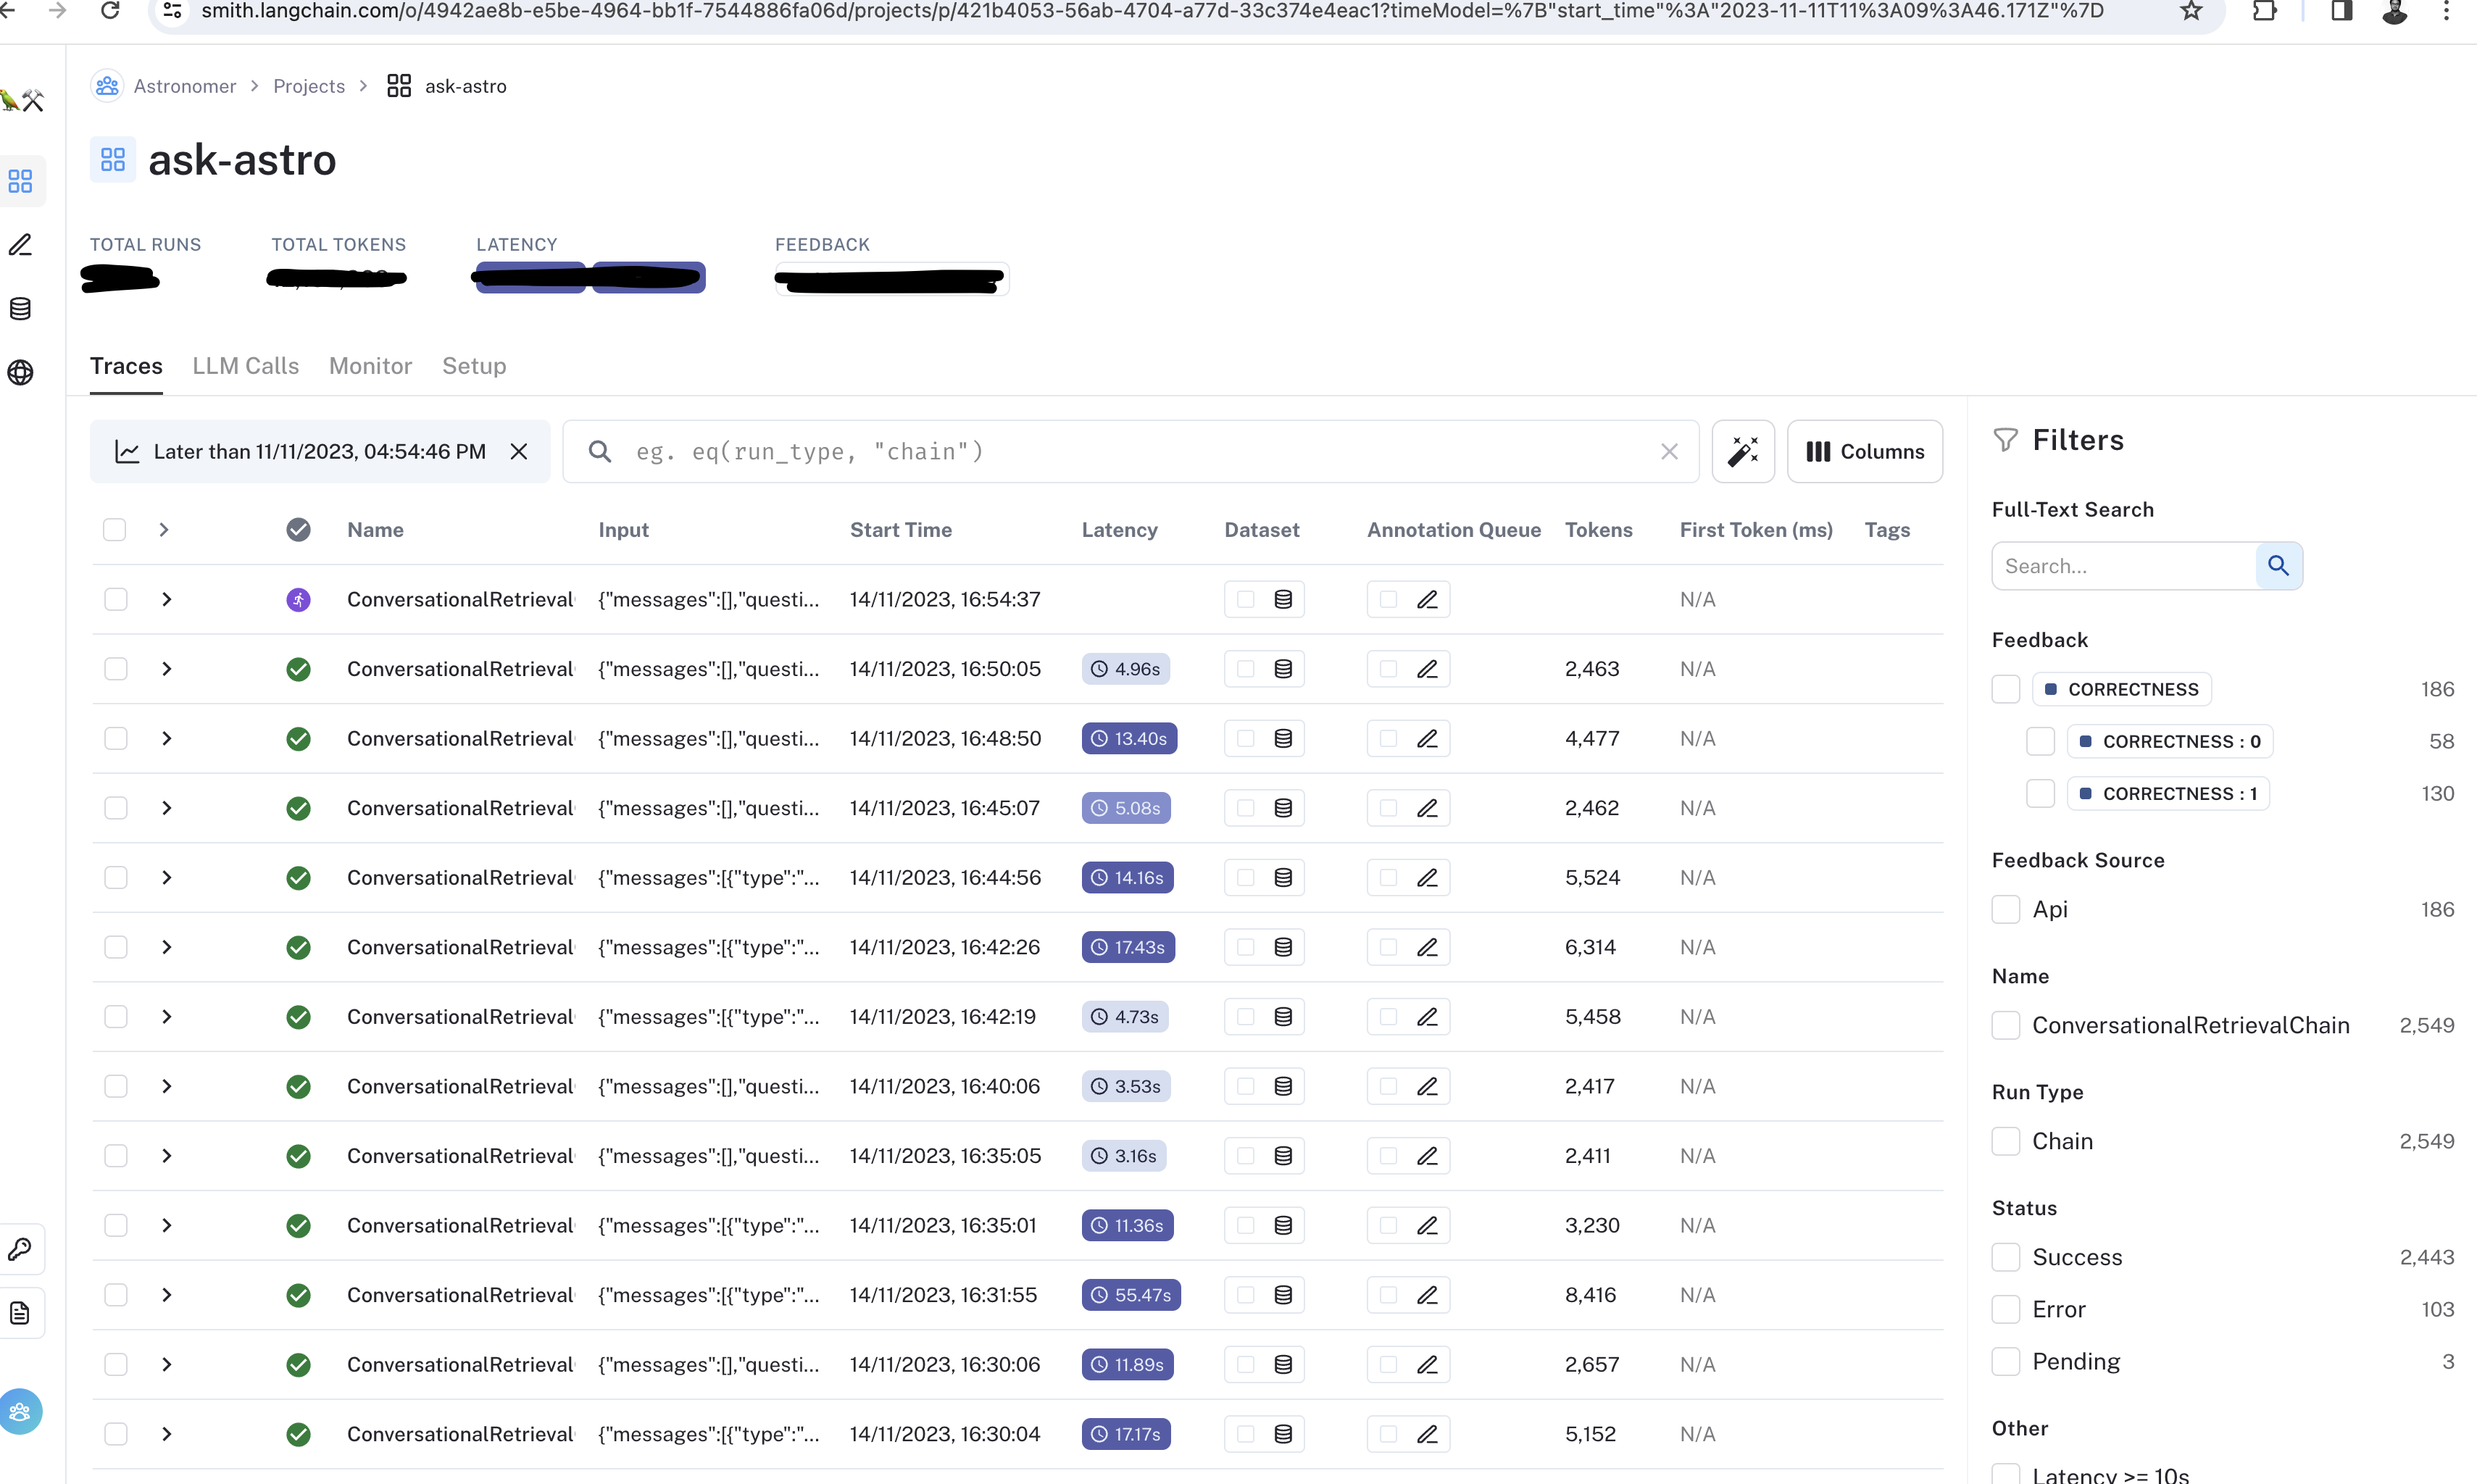Add to dataset icon for the 16:50:05 row
Image resolution: width=2477 pixels, height=1484 pixels.
pos(1283,669)
